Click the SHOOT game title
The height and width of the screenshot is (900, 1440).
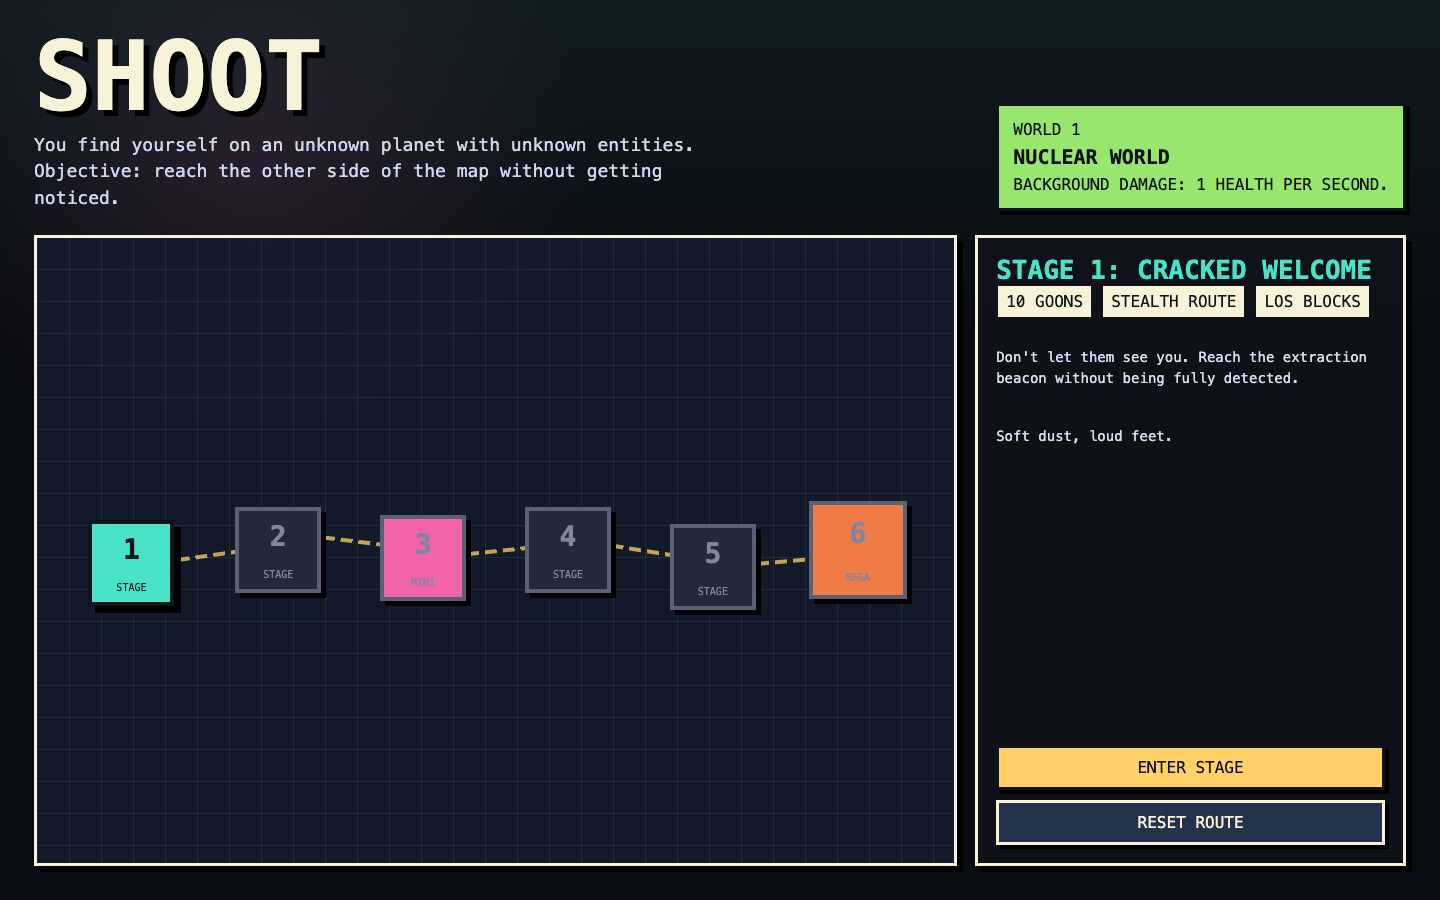(x=178, y=77)
